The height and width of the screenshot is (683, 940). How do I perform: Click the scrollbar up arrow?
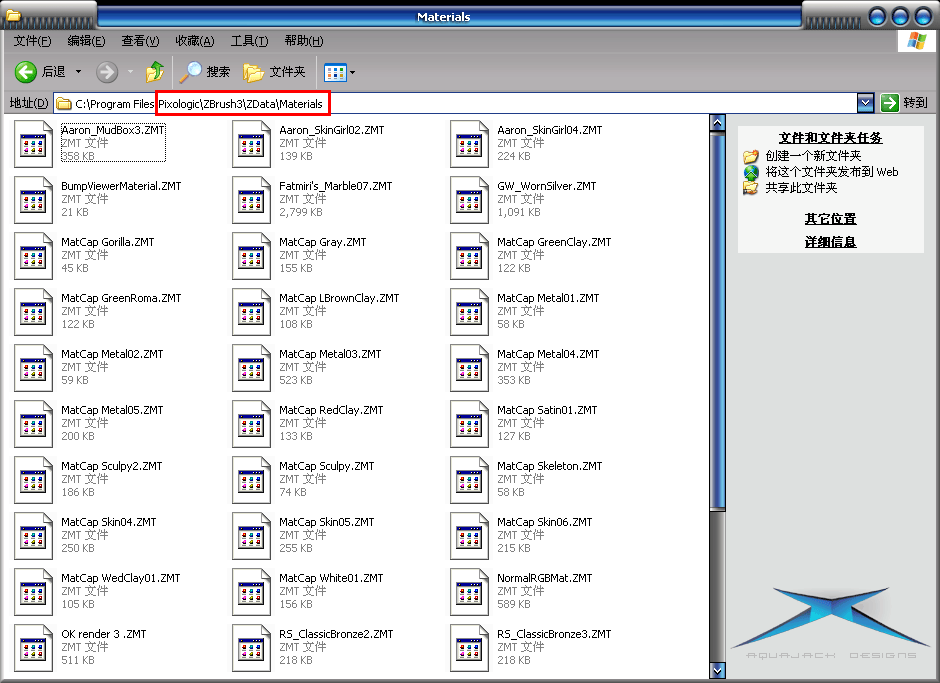point(717,123)
